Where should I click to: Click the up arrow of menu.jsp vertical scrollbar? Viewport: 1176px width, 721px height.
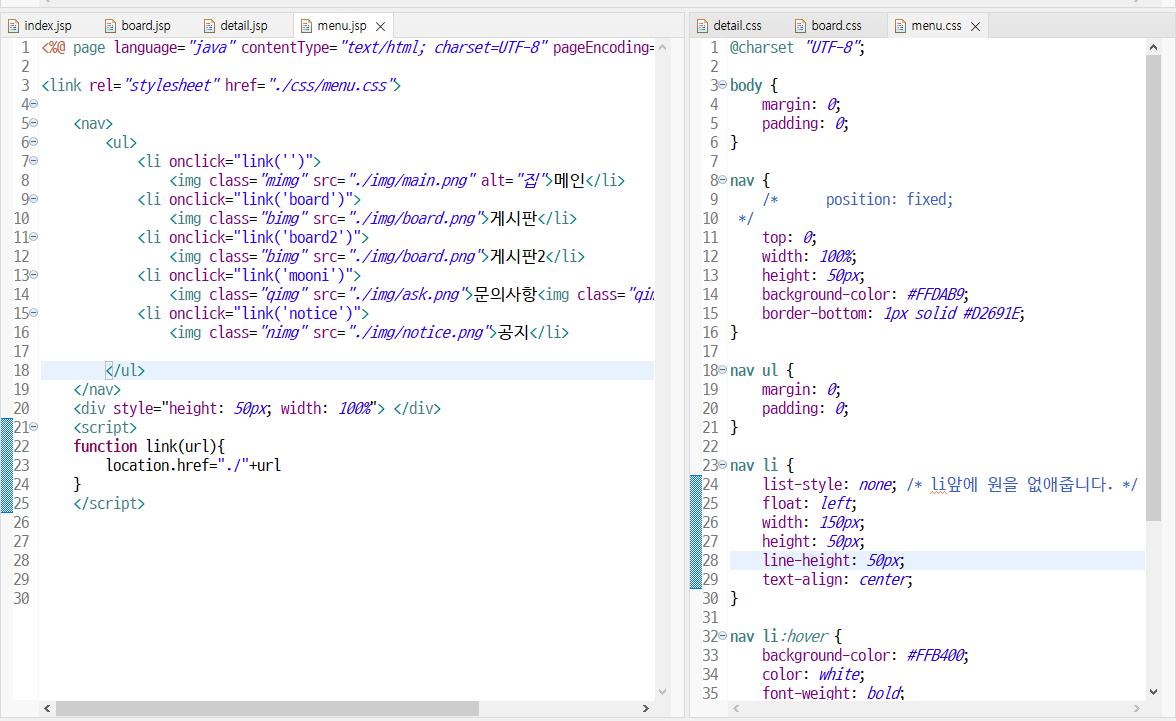(x=662, y=47)
